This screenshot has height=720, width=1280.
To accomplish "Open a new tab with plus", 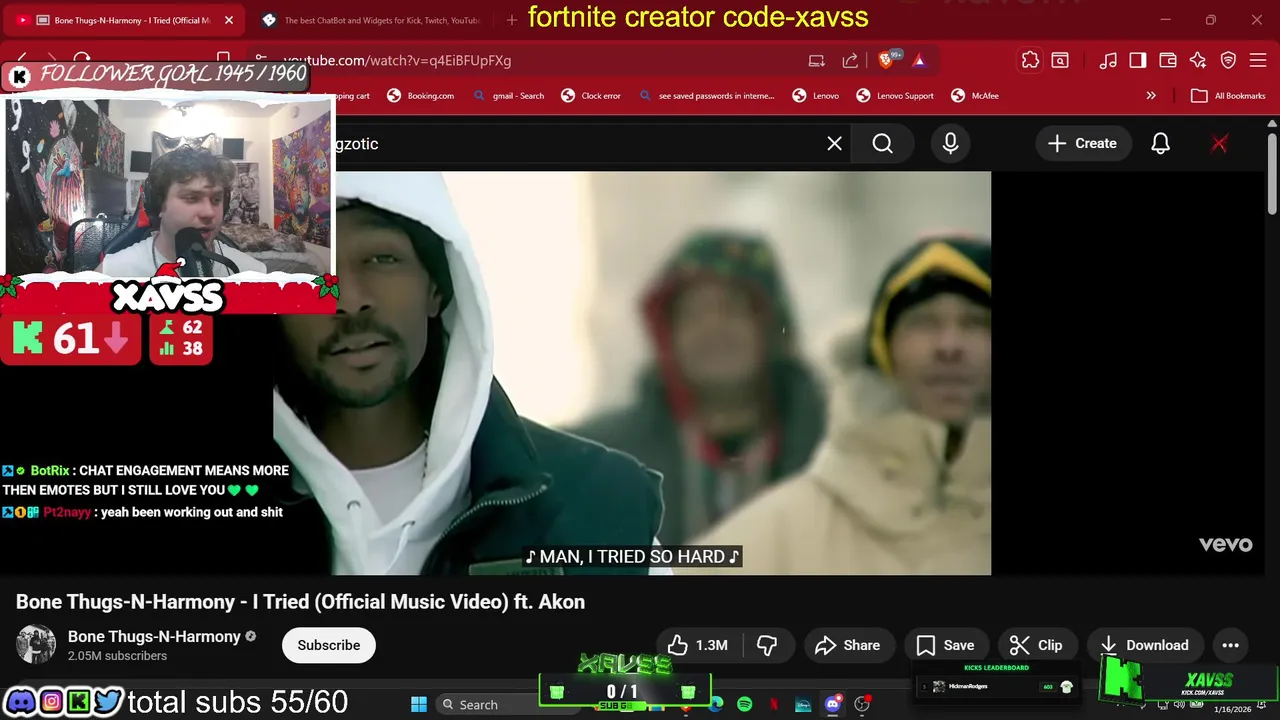I will coord(512,20).
